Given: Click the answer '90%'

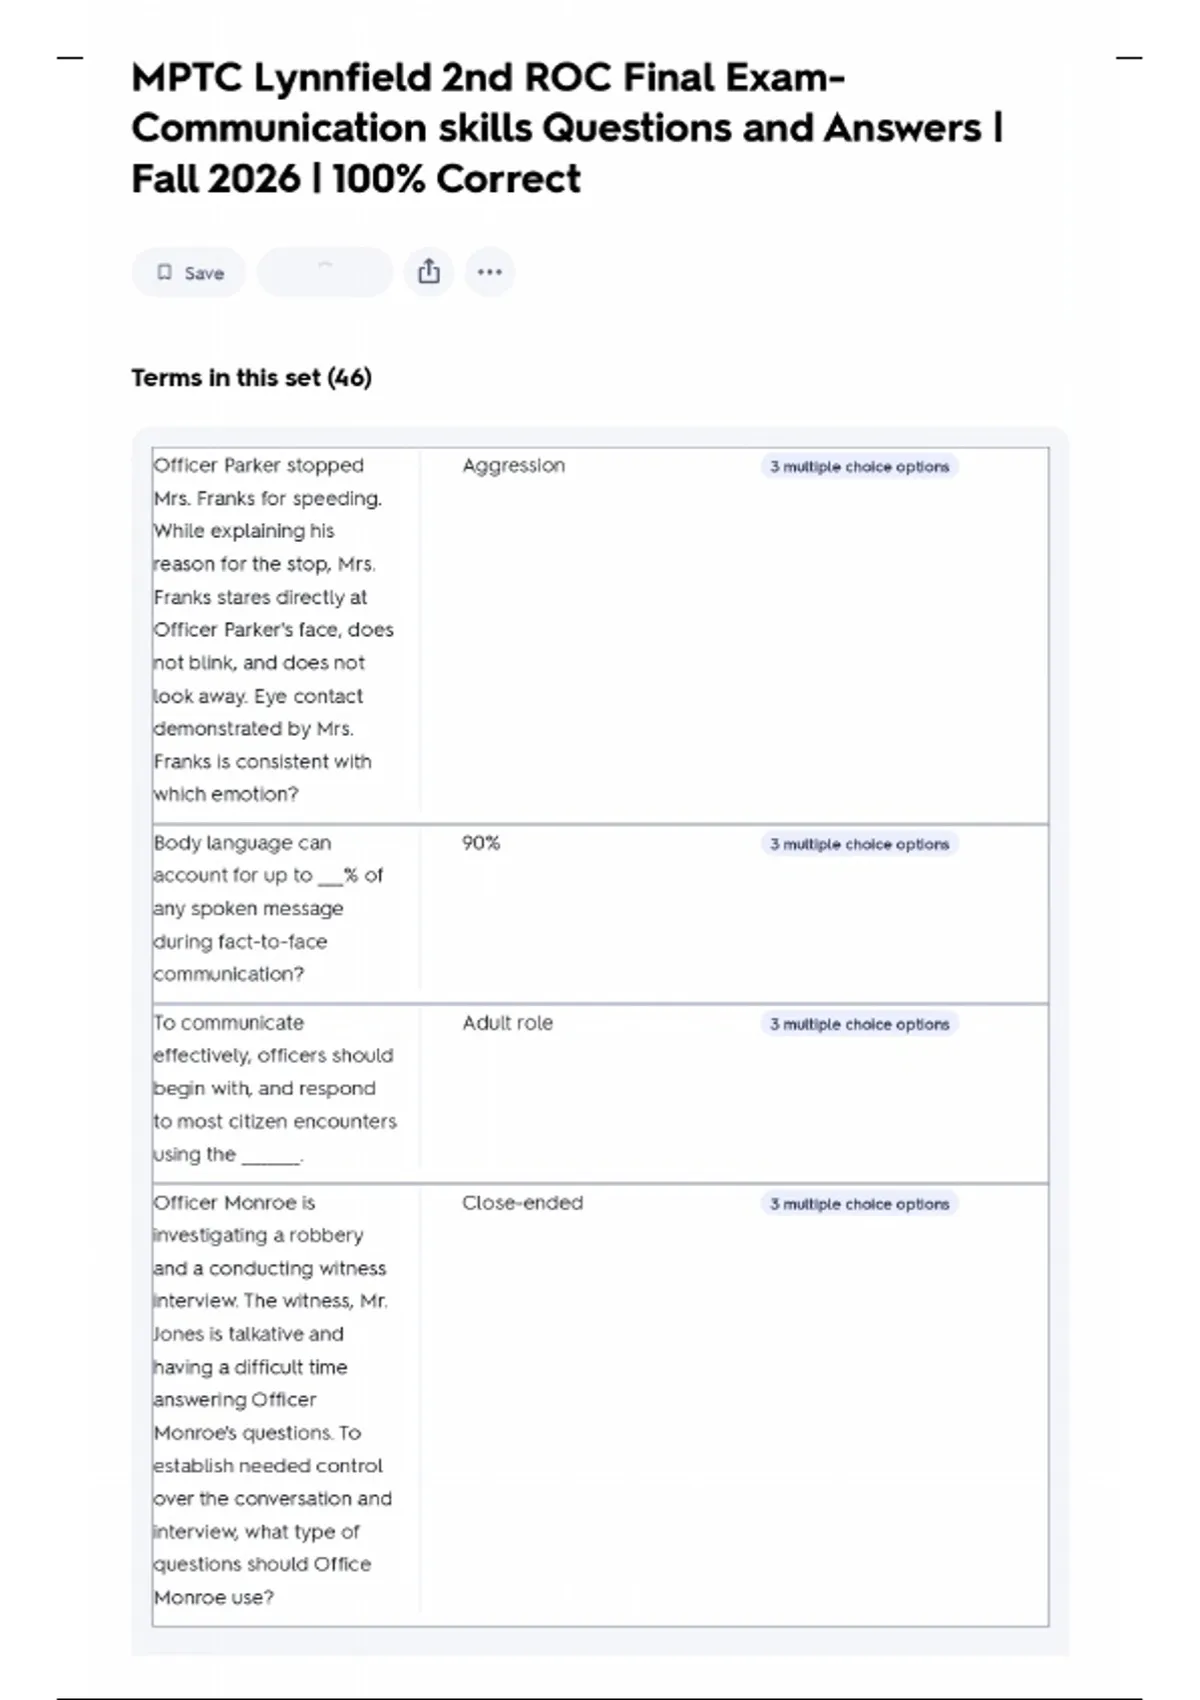Looking at the screenshot, I should pyautogui.click(x=481, y=844).
